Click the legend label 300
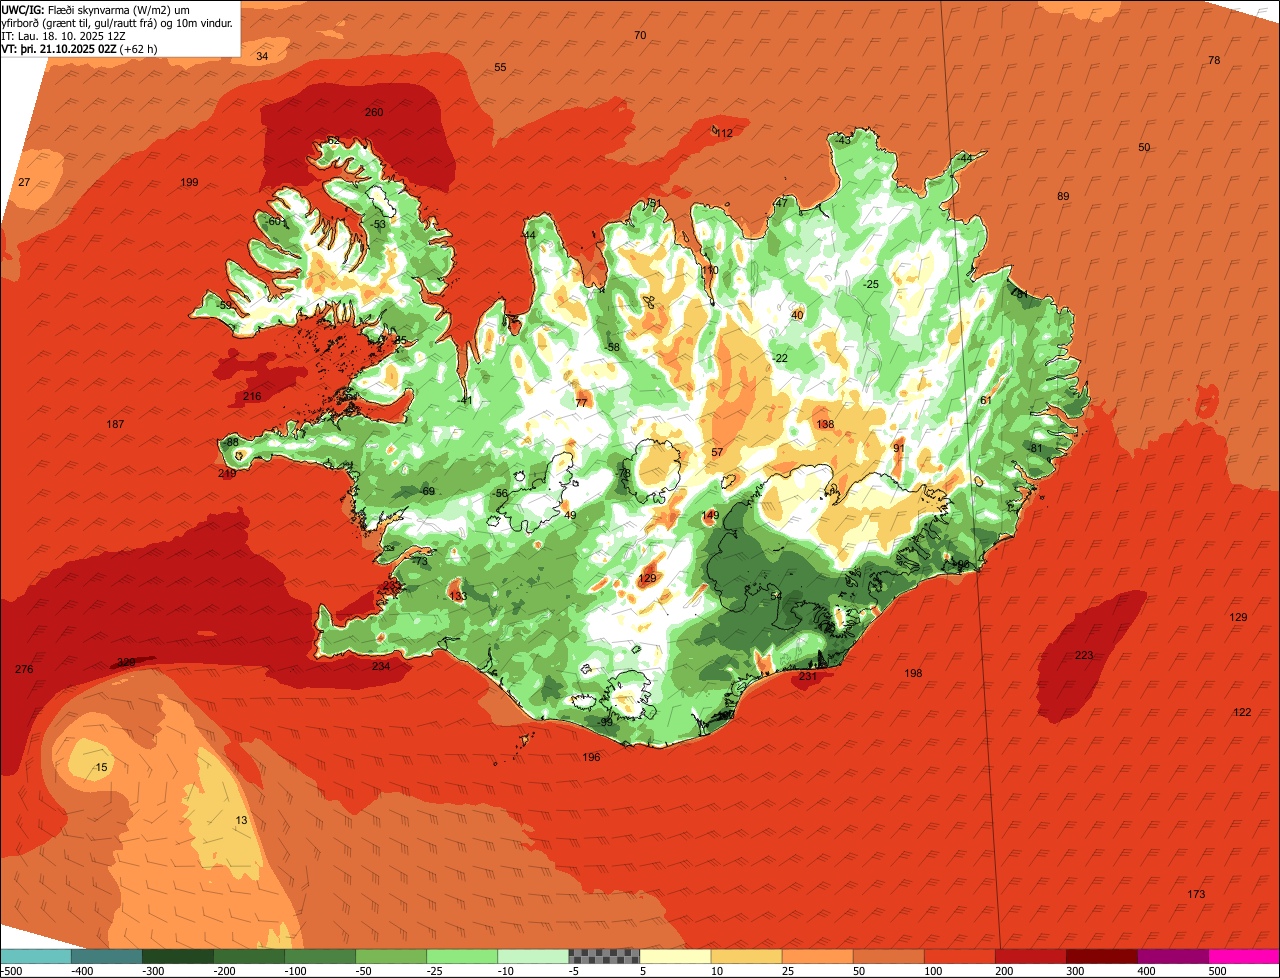This screenshot has width=1280, height=978. point(1075,971)
